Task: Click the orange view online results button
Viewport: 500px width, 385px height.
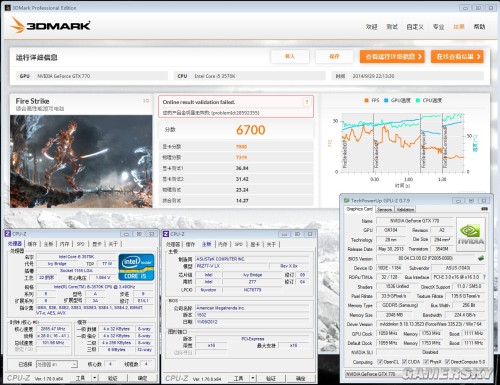Action: click(457, 57)
